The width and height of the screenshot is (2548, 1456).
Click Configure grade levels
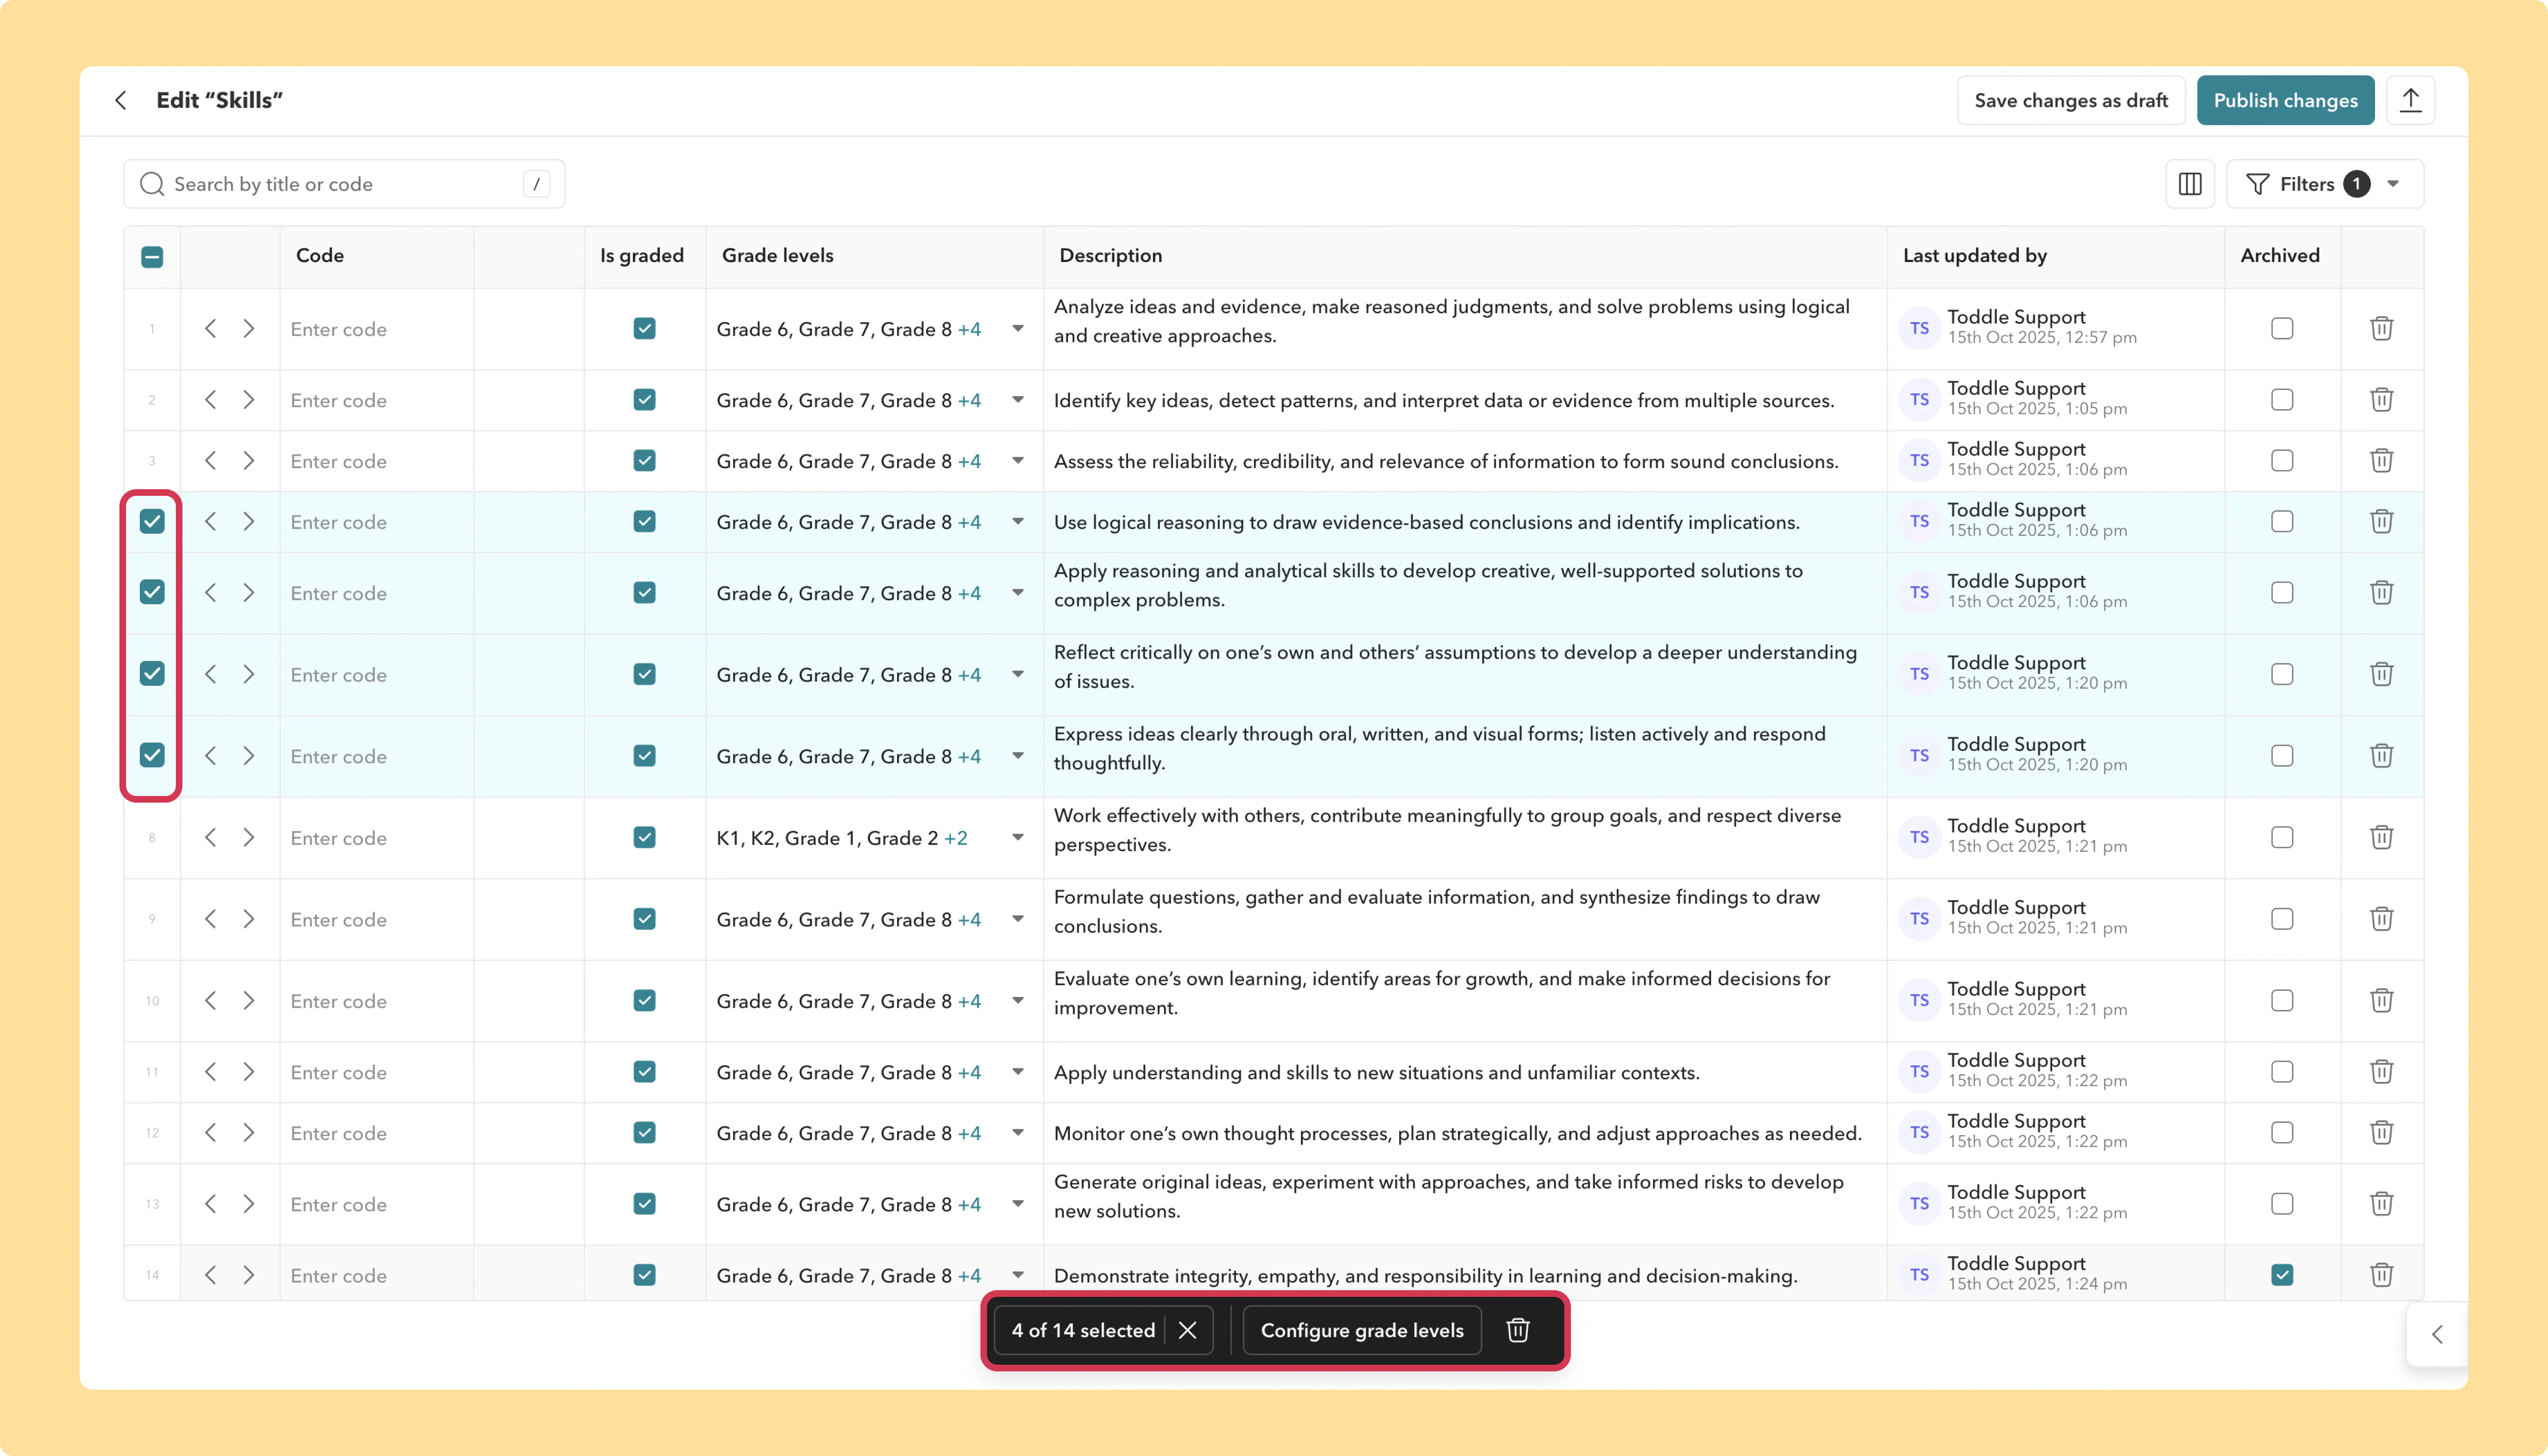1362,1330
